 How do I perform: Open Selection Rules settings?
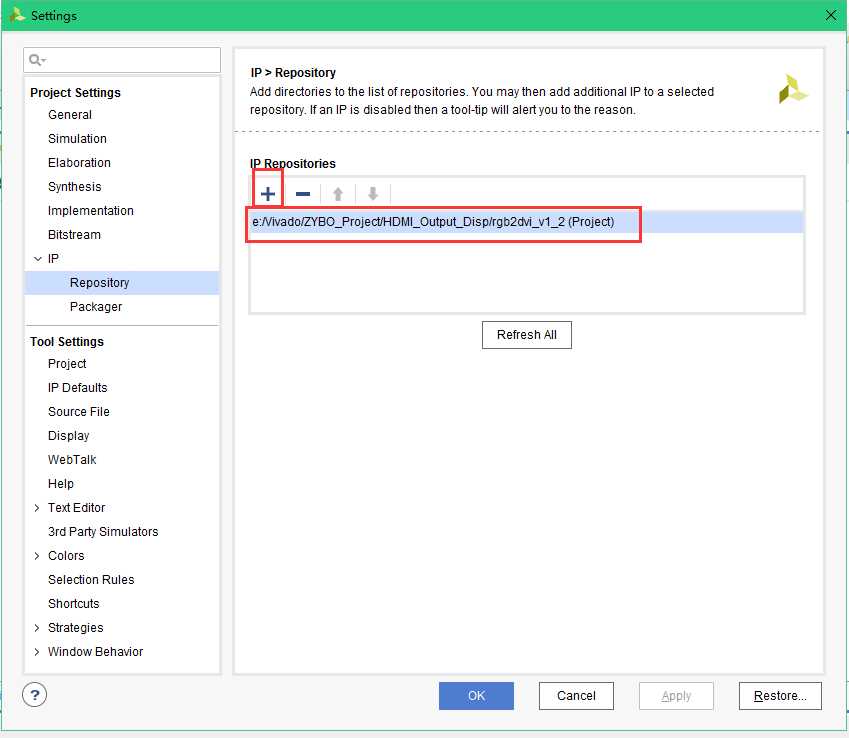point(91,580)
